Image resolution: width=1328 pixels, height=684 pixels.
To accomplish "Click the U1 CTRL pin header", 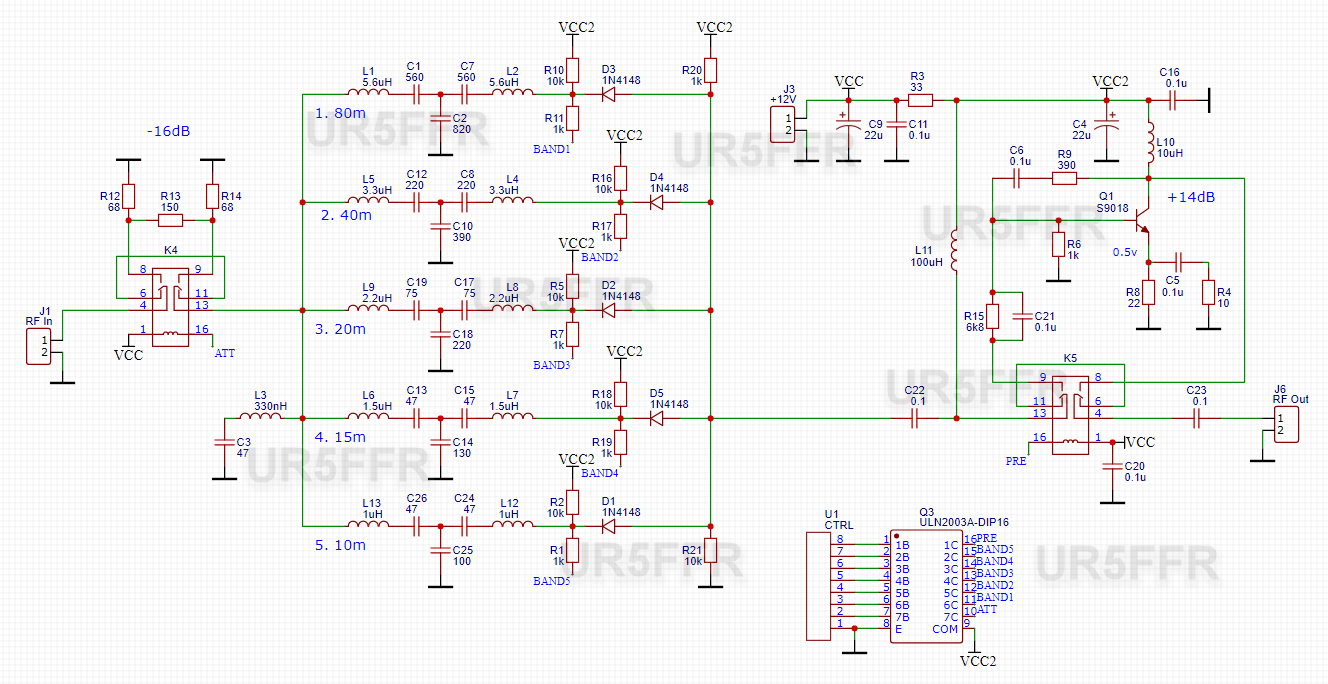I will point(817,585).
